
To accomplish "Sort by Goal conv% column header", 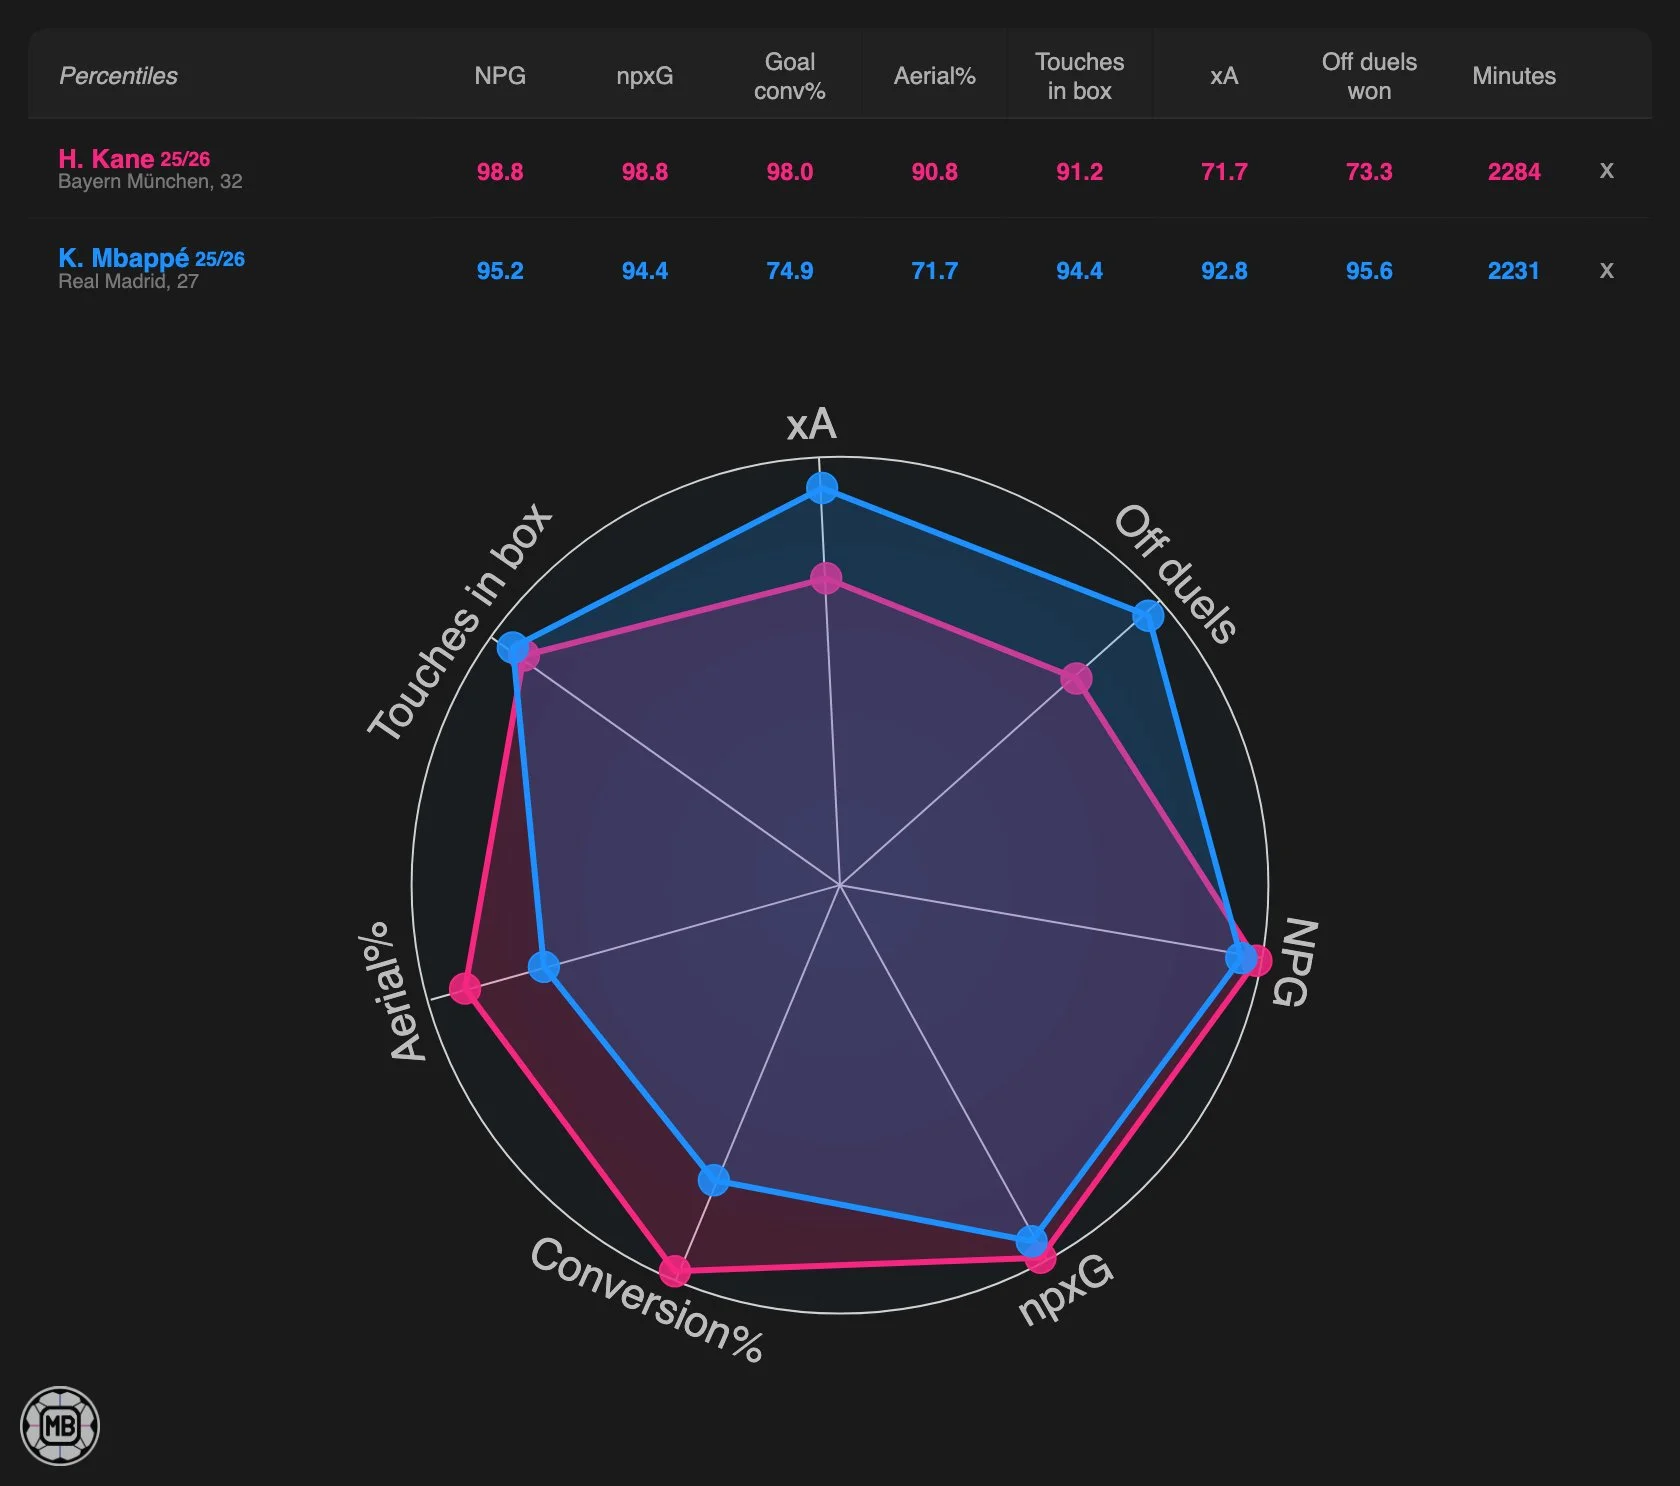I will pyautogui.click(x=790, y=76).
